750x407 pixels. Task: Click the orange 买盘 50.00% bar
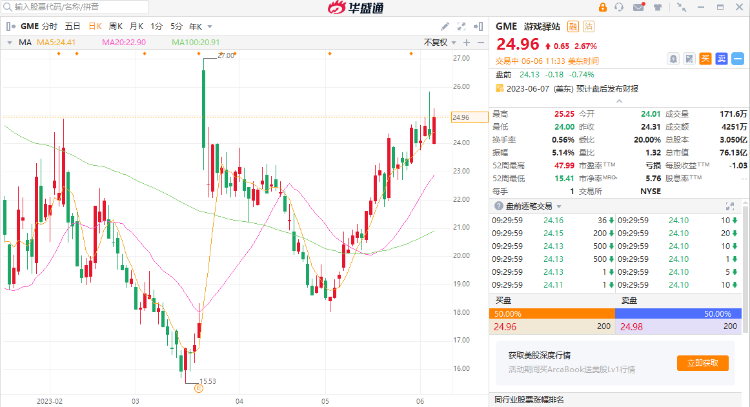coord(552,314)
